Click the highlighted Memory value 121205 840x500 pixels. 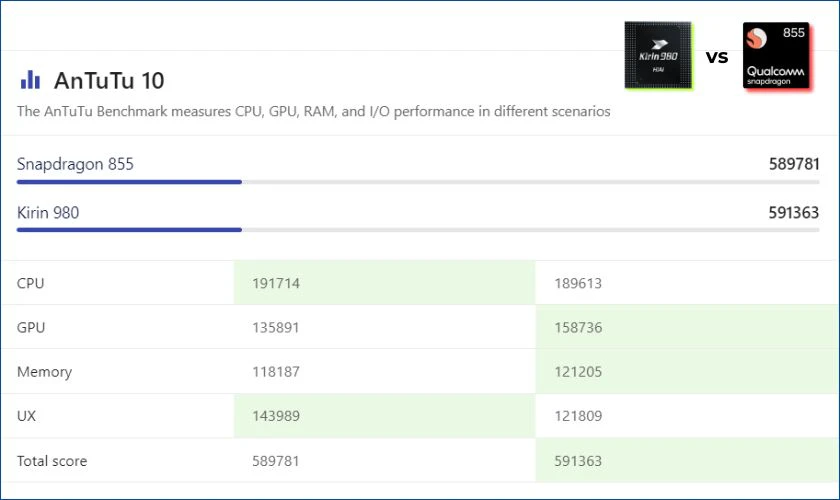[x=578, y=372]
